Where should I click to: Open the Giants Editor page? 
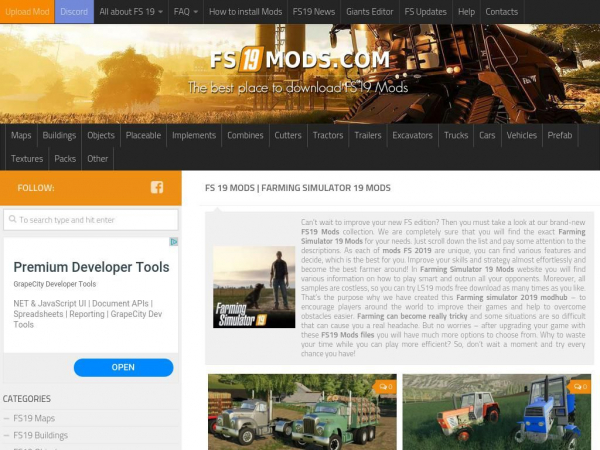[370, 12]
